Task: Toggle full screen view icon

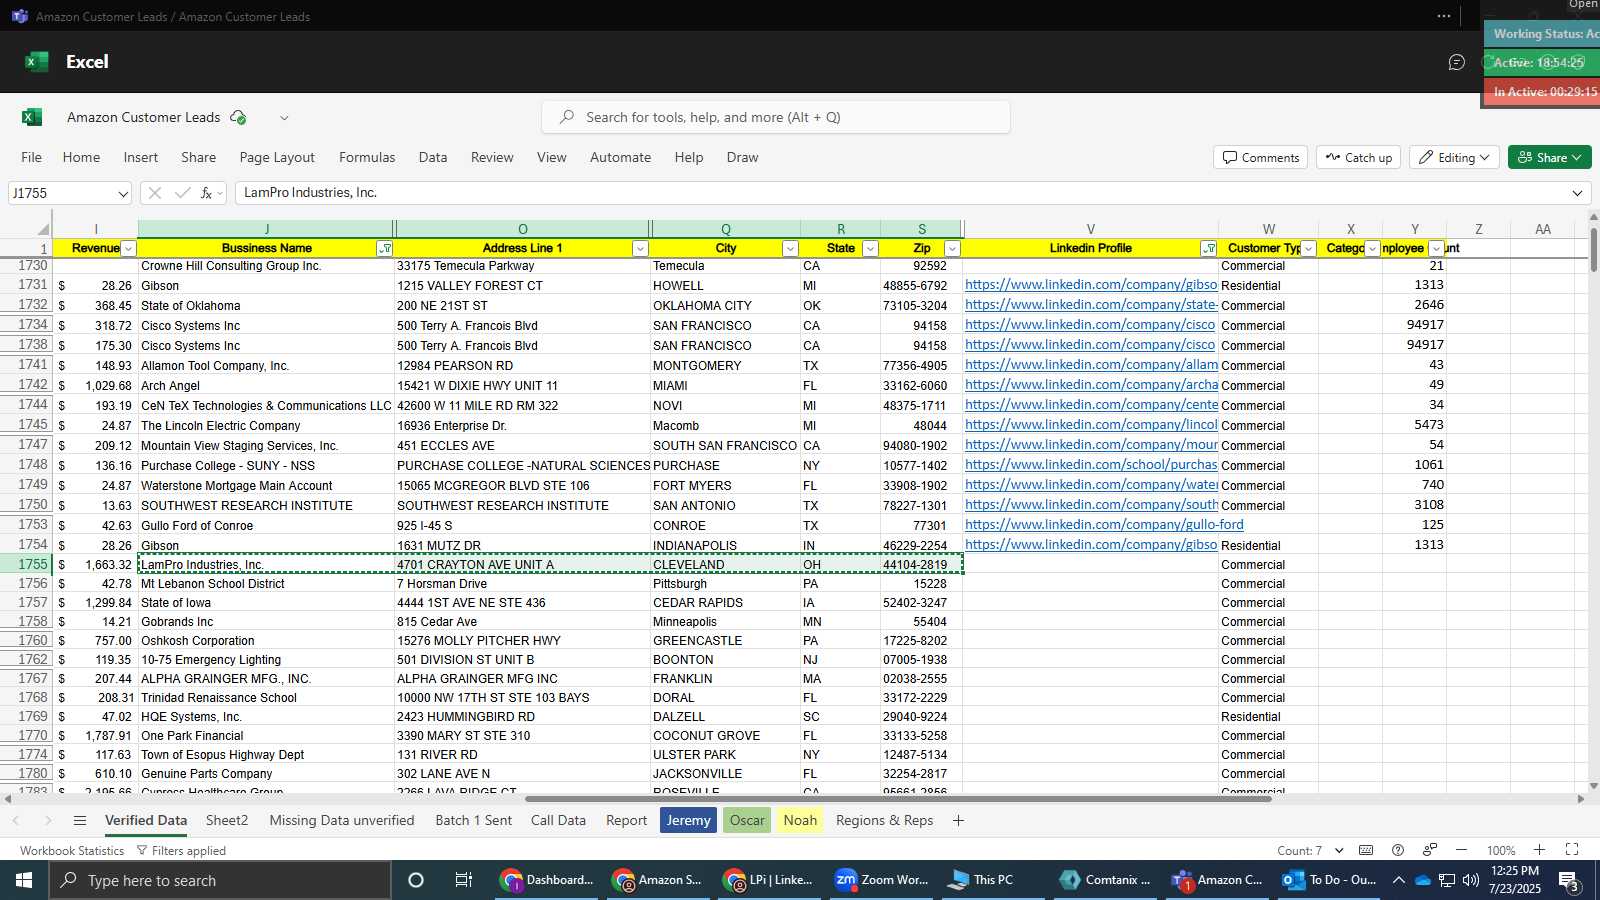Action: click(x=1572, y=850)
